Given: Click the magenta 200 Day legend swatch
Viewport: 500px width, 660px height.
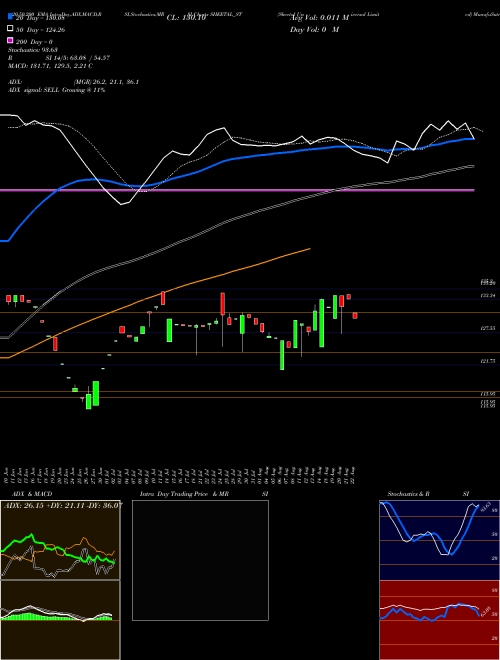Looking at the screenshot, I should [x=10, y=40].
